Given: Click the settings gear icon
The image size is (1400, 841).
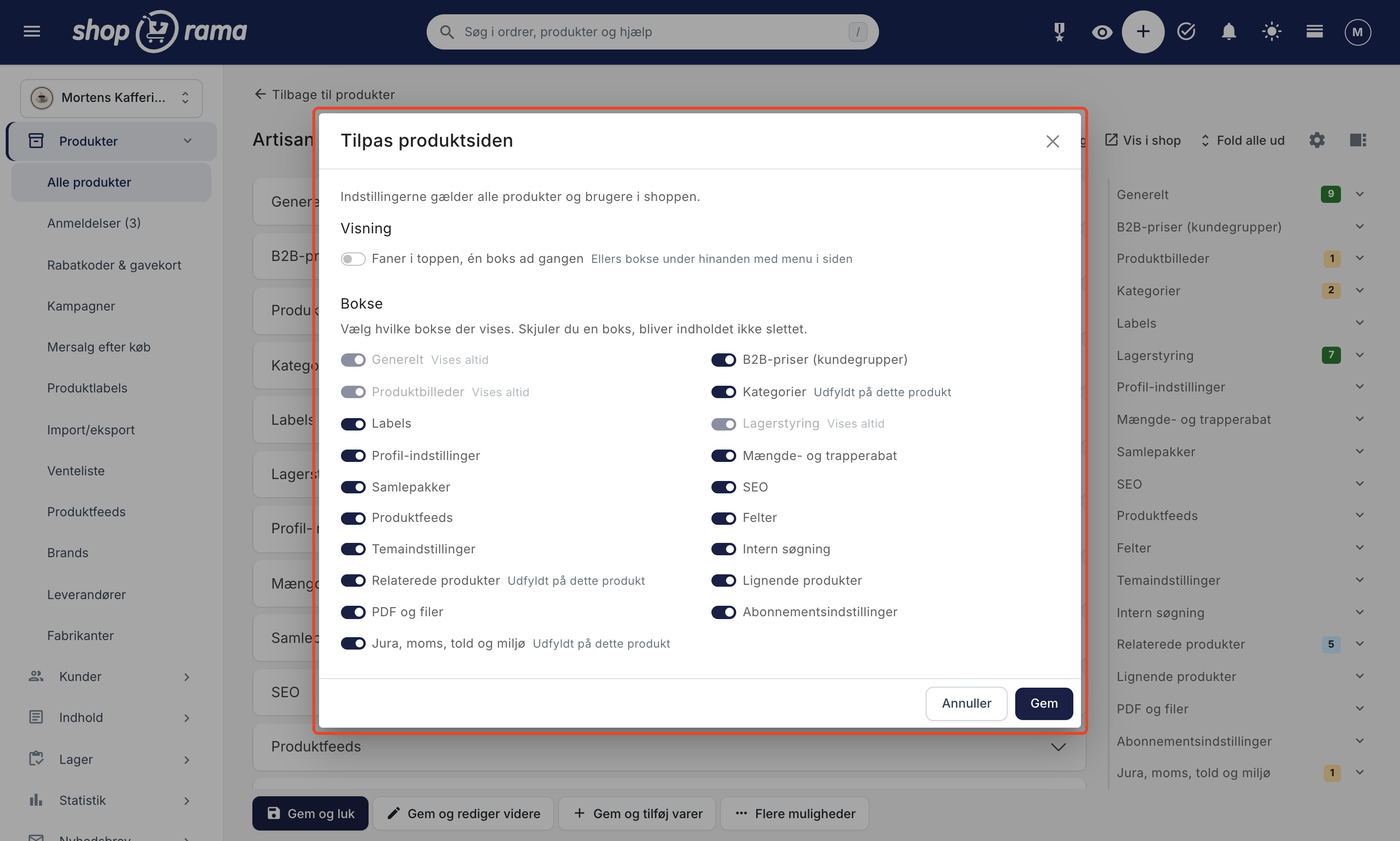Looking at the screenshot, I should coord(1317,140).
